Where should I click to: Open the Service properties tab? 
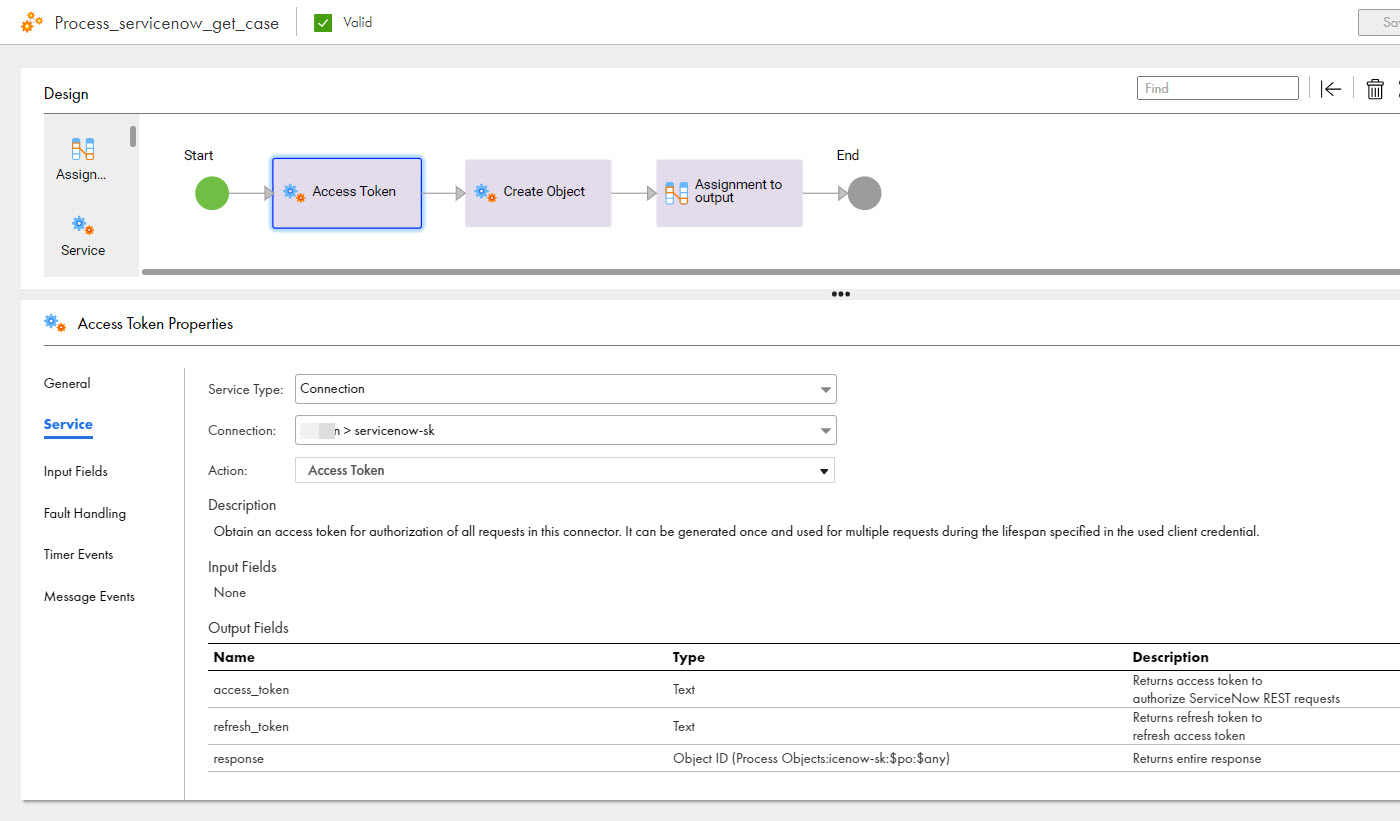click(x=68, y=424)
